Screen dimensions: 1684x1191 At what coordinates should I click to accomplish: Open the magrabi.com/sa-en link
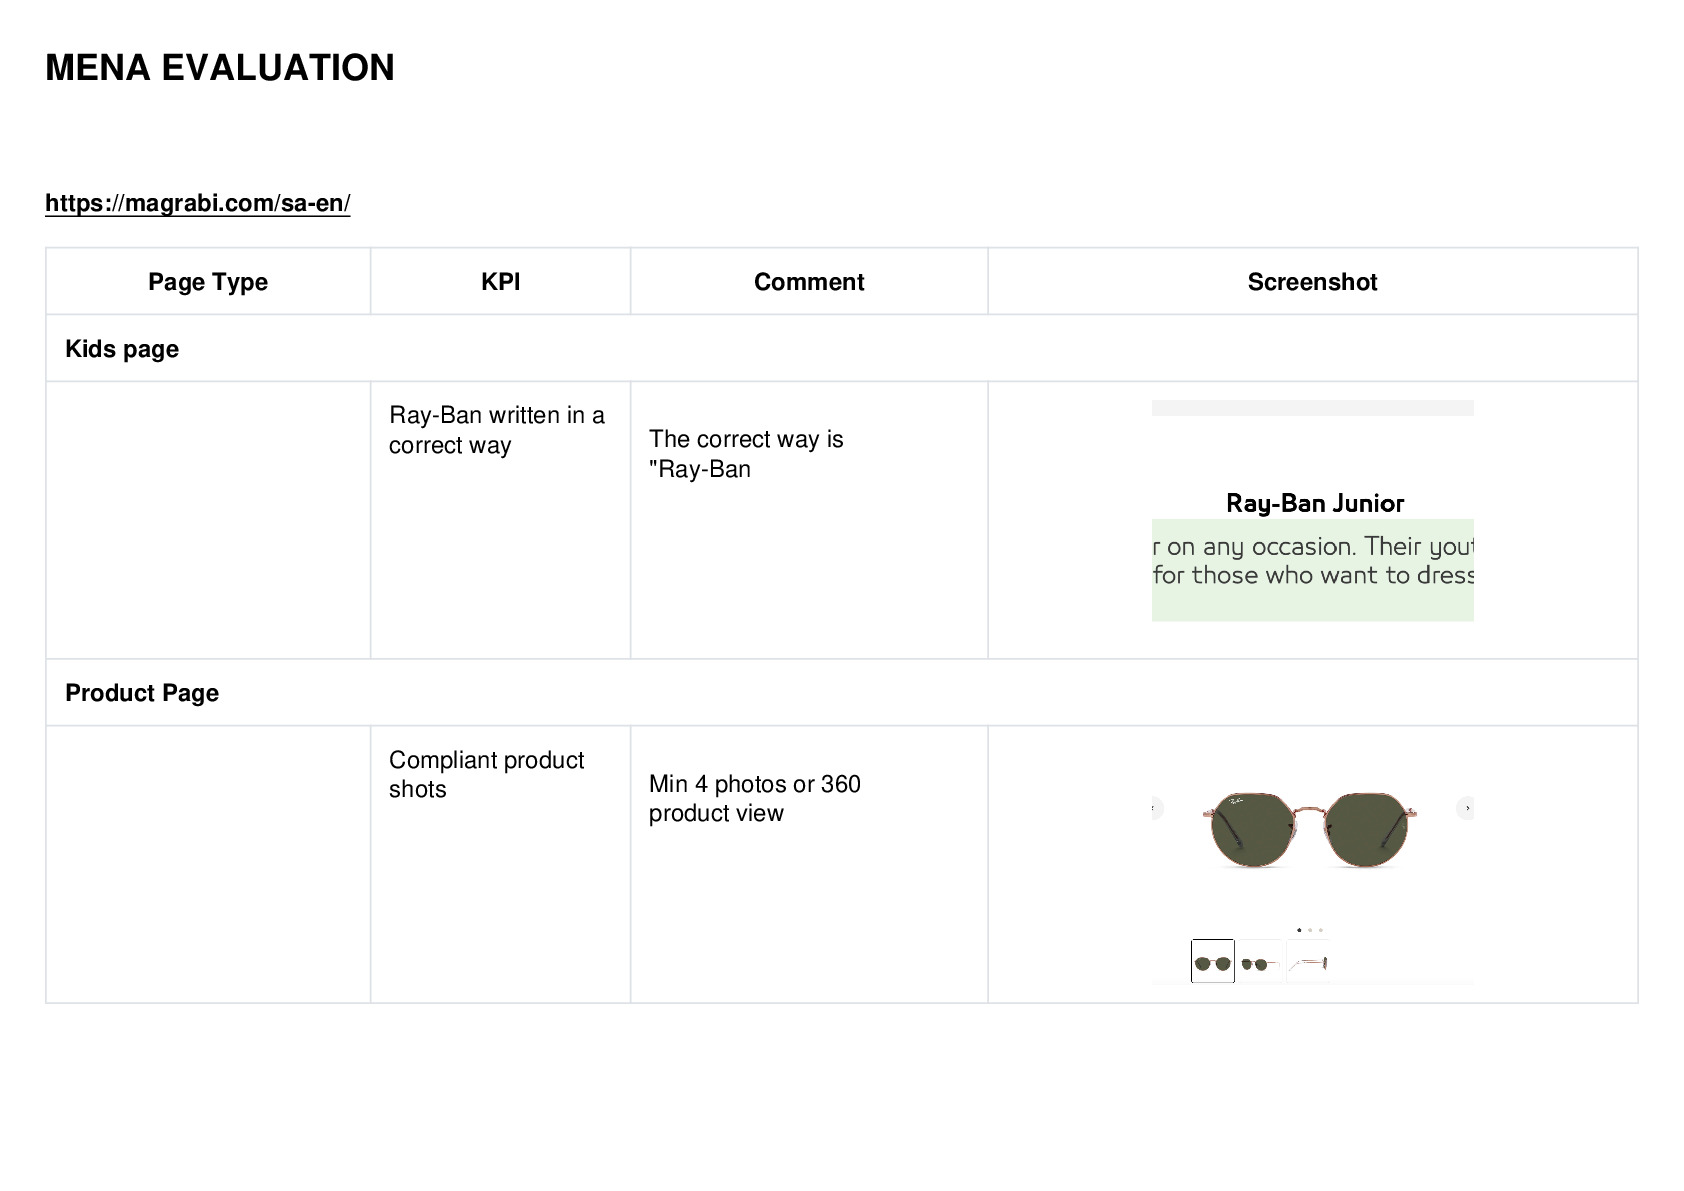(198, 203)
